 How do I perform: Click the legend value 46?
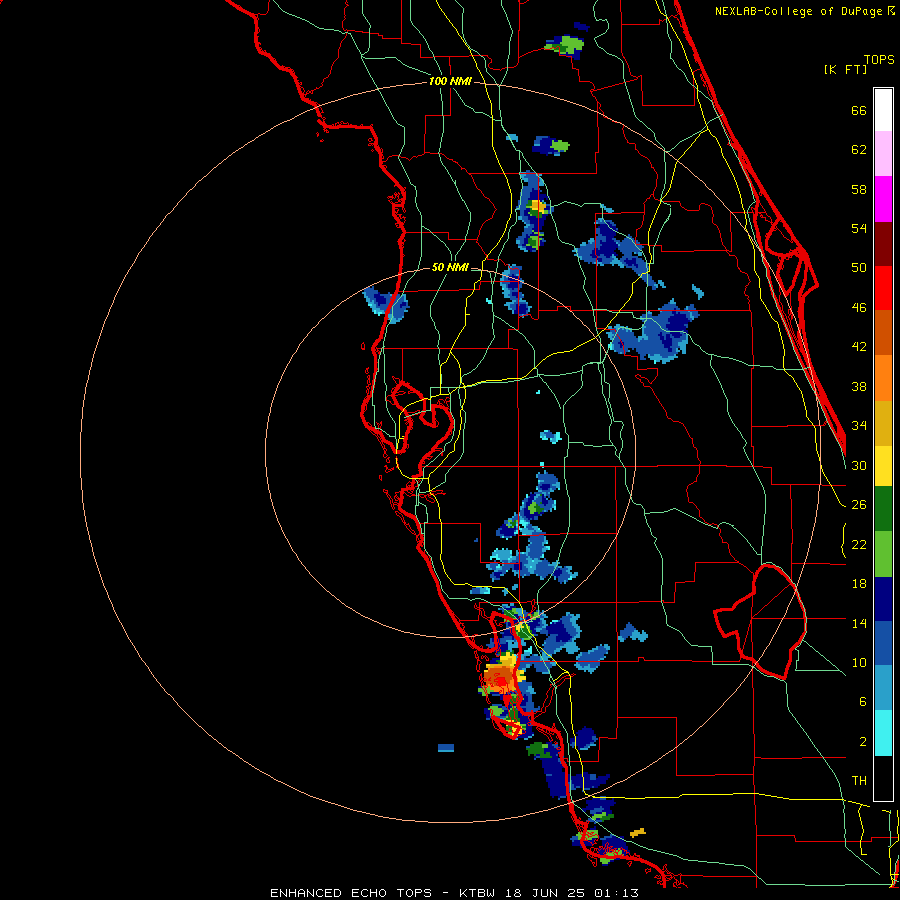859,308
